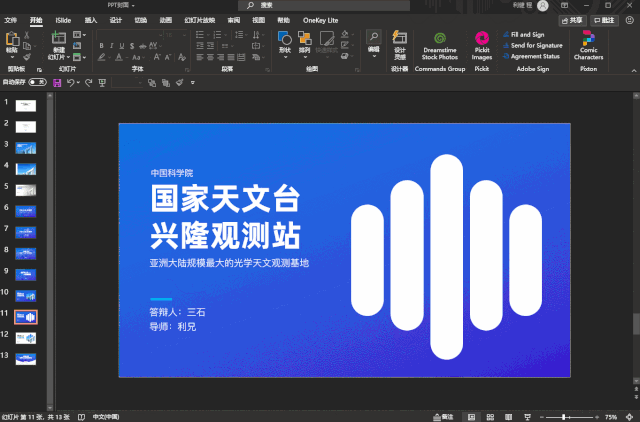This screenshot has width=640, height=422.
Task: Switch to the Design tab
Action: pos(116,20)
